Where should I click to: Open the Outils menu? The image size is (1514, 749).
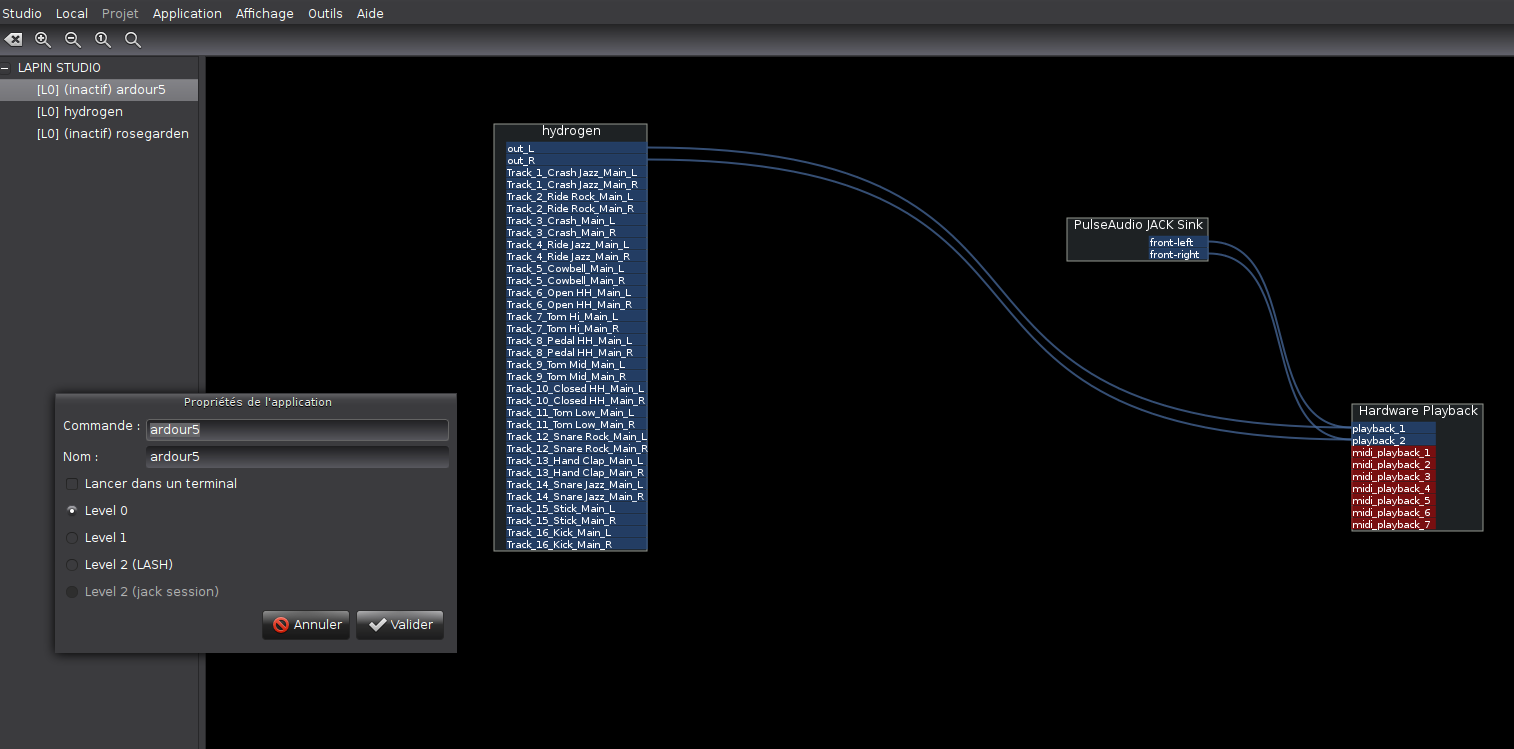click(x=325, y=13)
